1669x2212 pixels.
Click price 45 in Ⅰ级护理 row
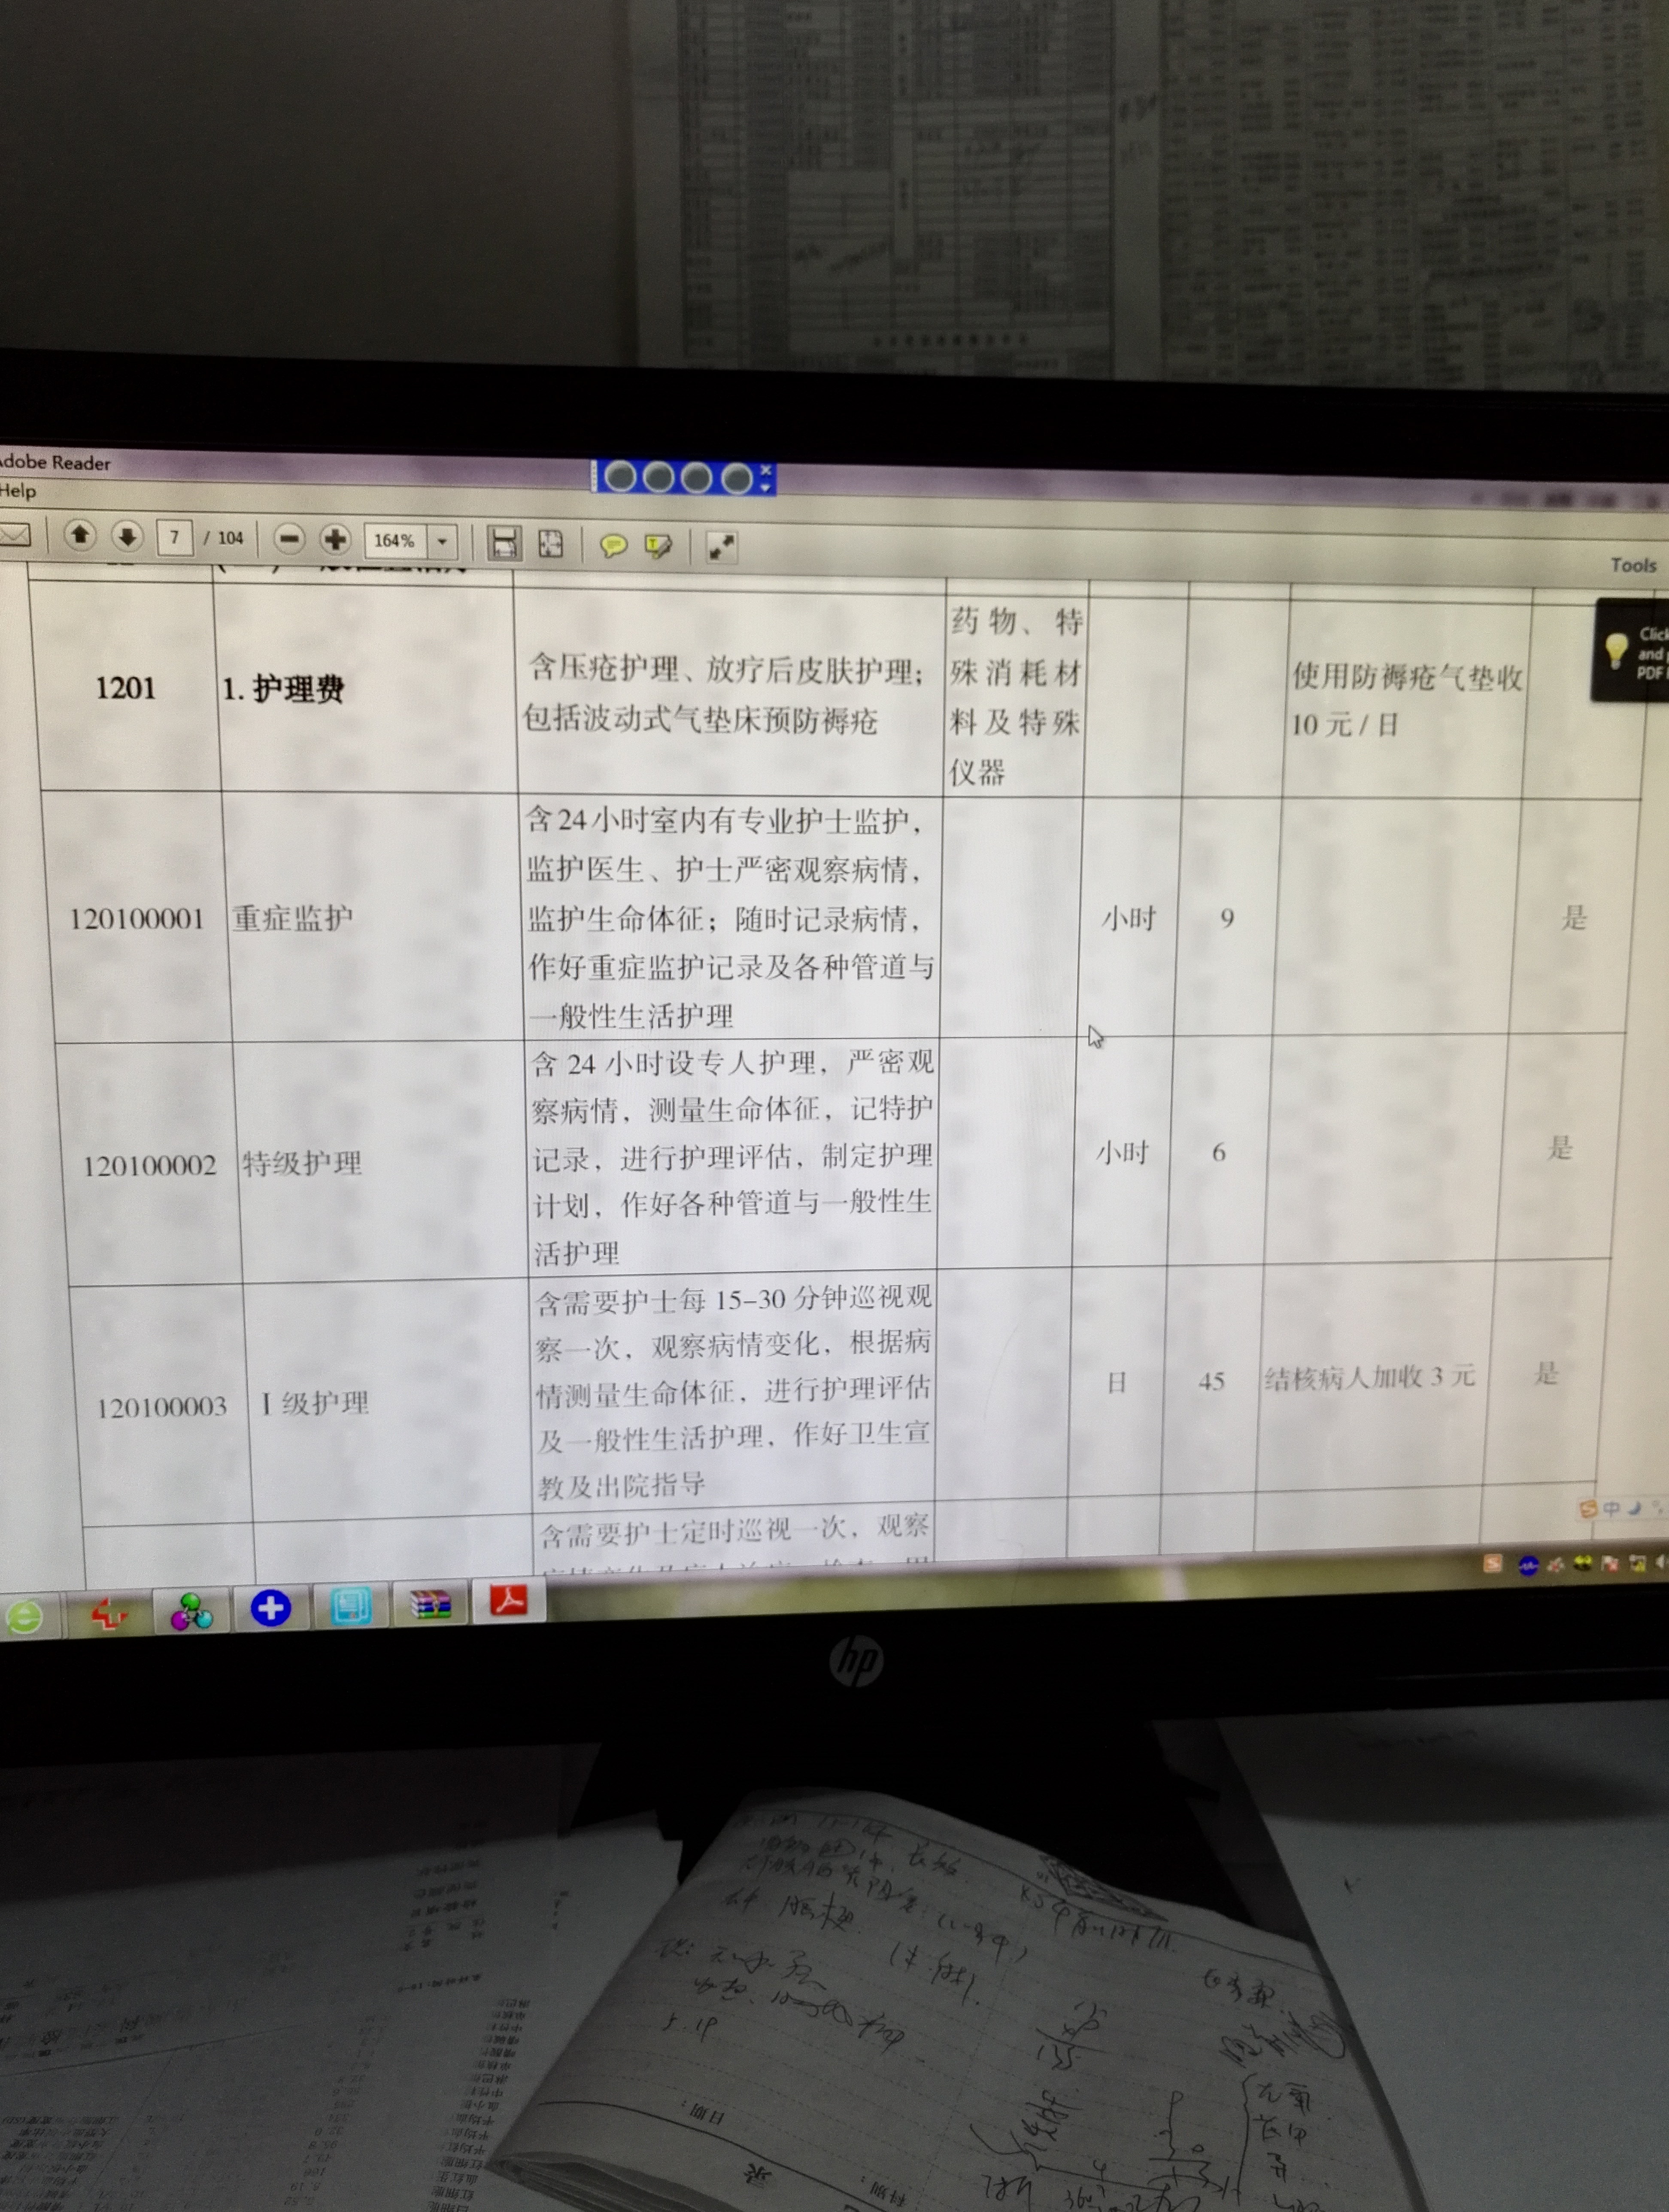point(1211,1381)
